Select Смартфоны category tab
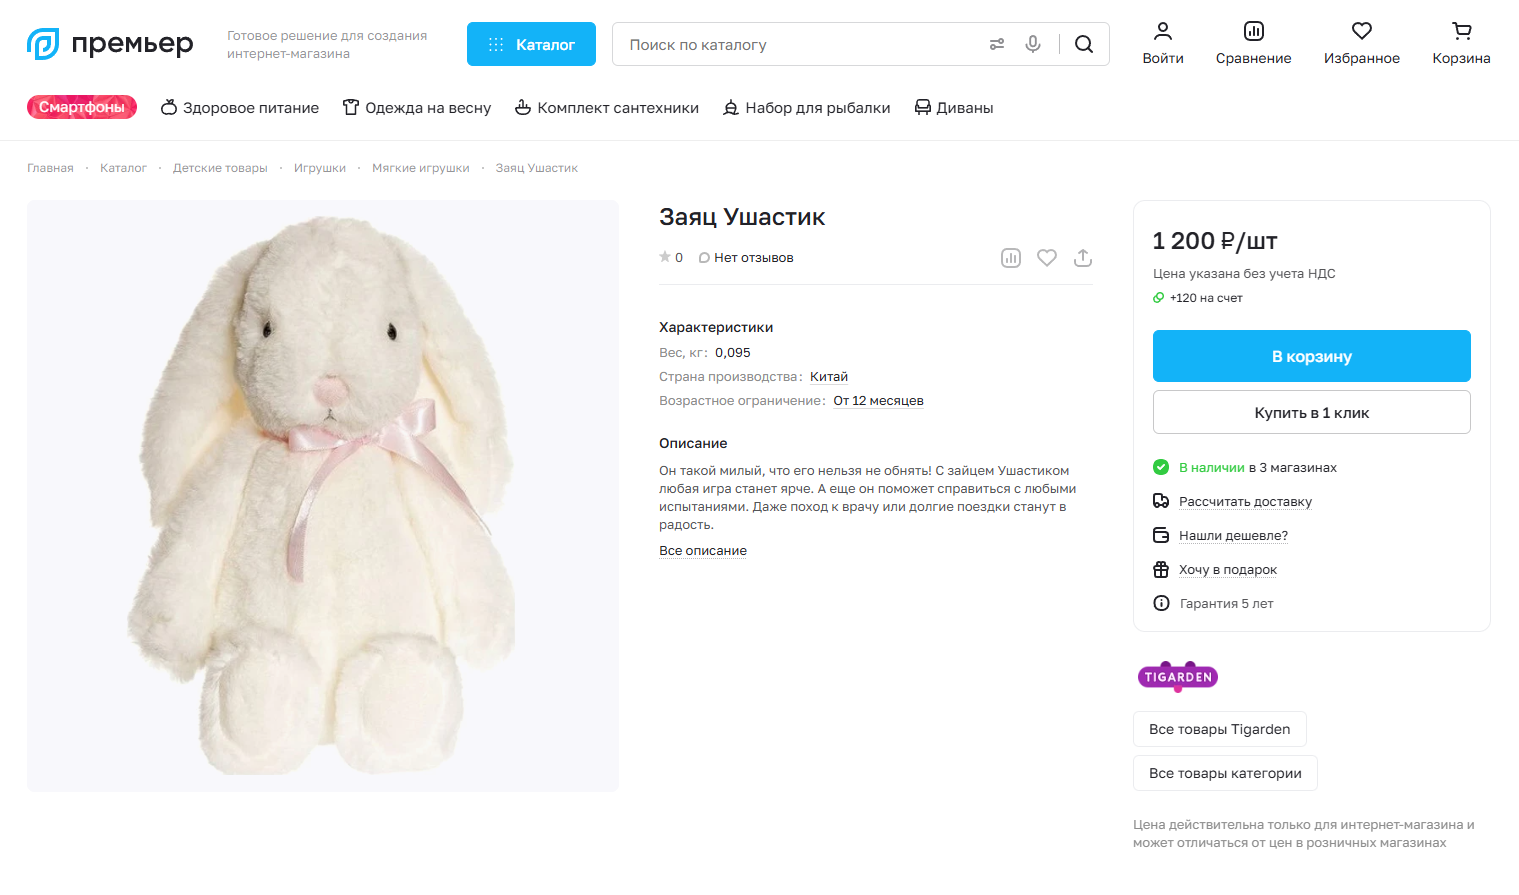The width and height of the screenshot is (1519, 895). (82, 107)
